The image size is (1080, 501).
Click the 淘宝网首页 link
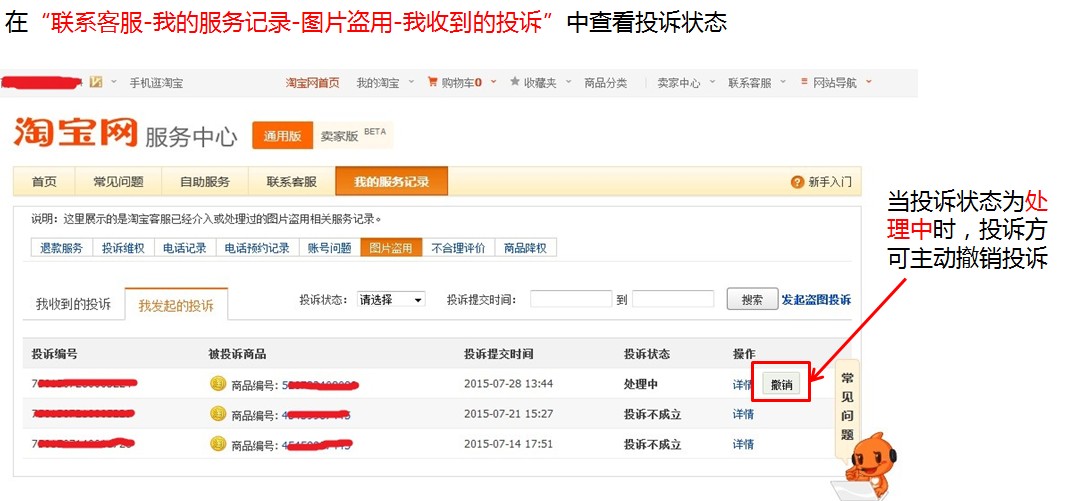pos(313,83)
